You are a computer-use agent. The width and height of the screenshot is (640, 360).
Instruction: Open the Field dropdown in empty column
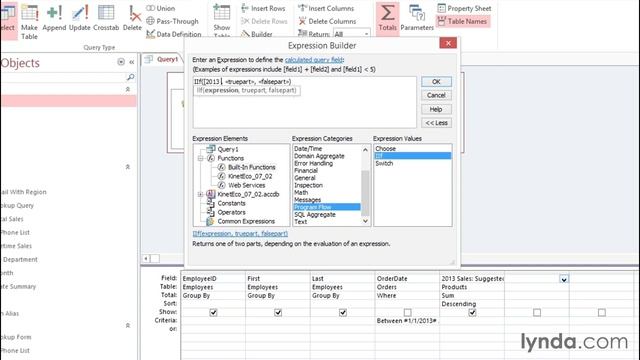[x=564, y=279]
